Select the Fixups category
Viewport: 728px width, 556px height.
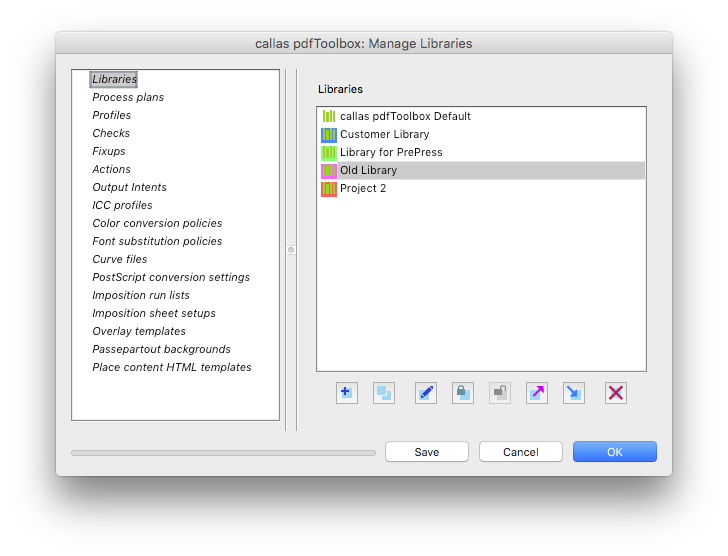[x=109, y=151]
